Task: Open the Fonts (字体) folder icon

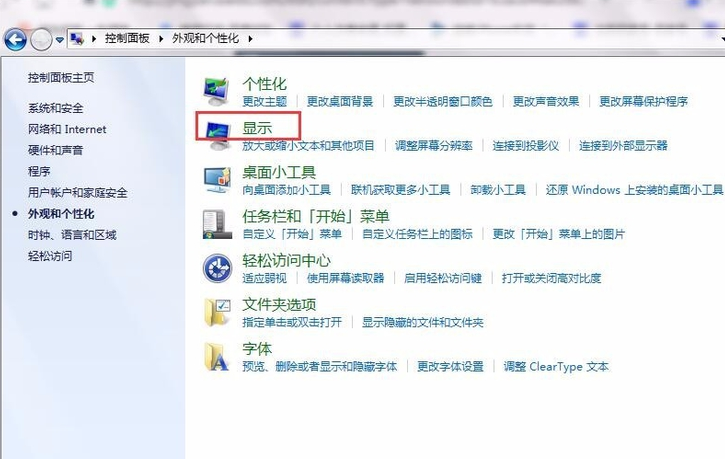Action: pyautogui.click(x=217, y=356)
